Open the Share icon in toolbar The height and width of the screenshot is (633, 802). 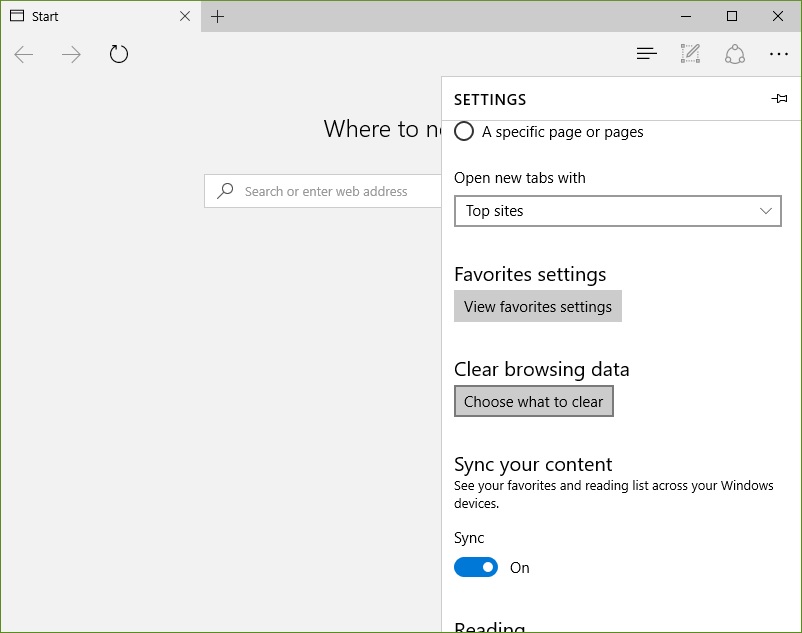click(x=734, y=54)
